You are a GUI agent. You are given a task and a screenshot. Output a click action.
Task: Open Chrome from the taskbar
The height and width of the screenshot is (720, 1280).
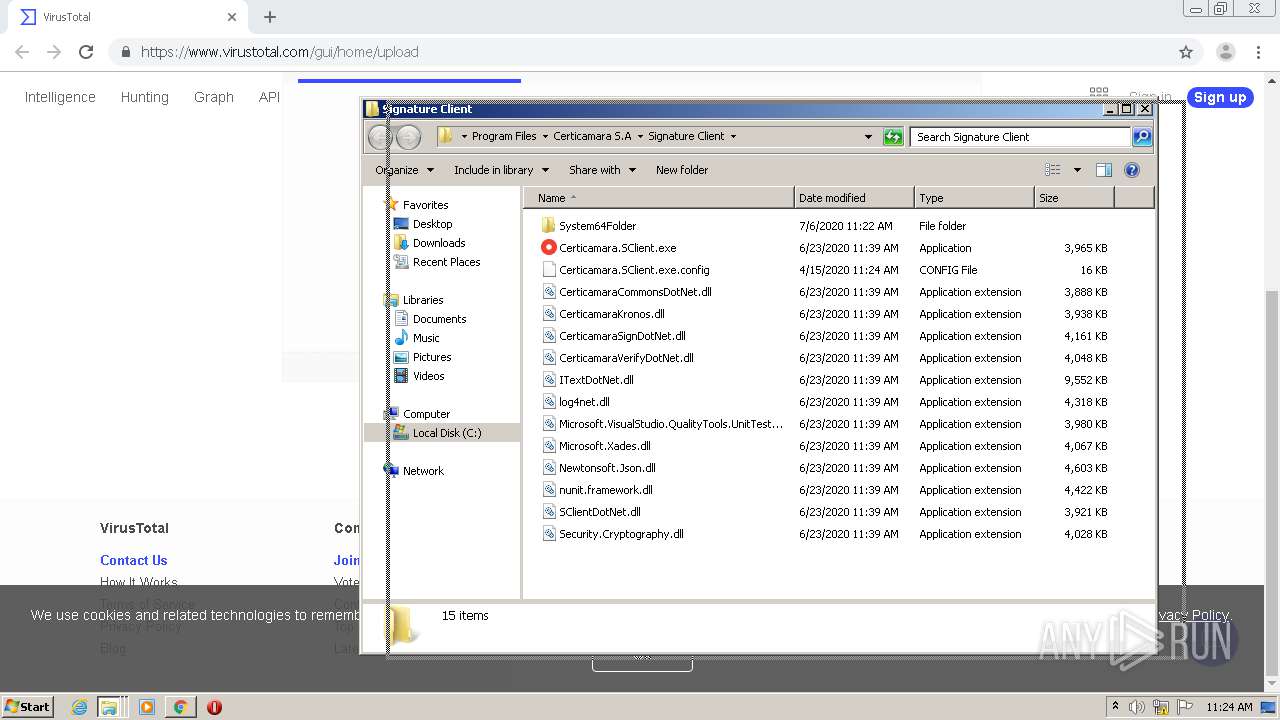[180, 707]
